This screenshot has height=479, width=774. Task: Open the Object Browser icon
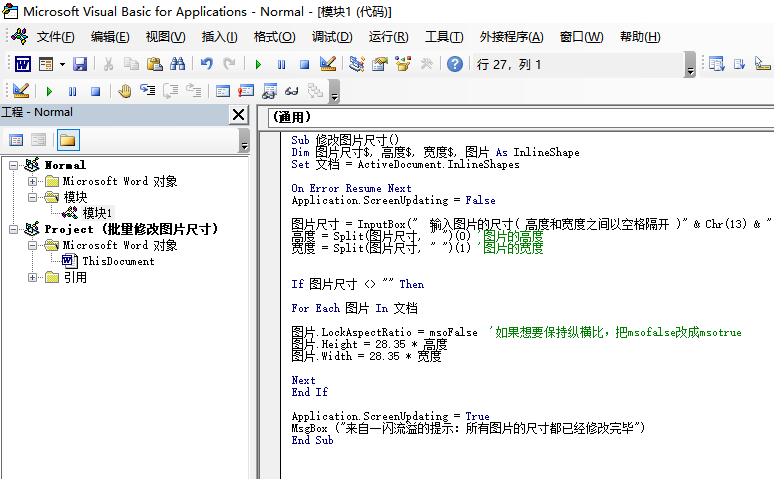(x=403, y=64)
